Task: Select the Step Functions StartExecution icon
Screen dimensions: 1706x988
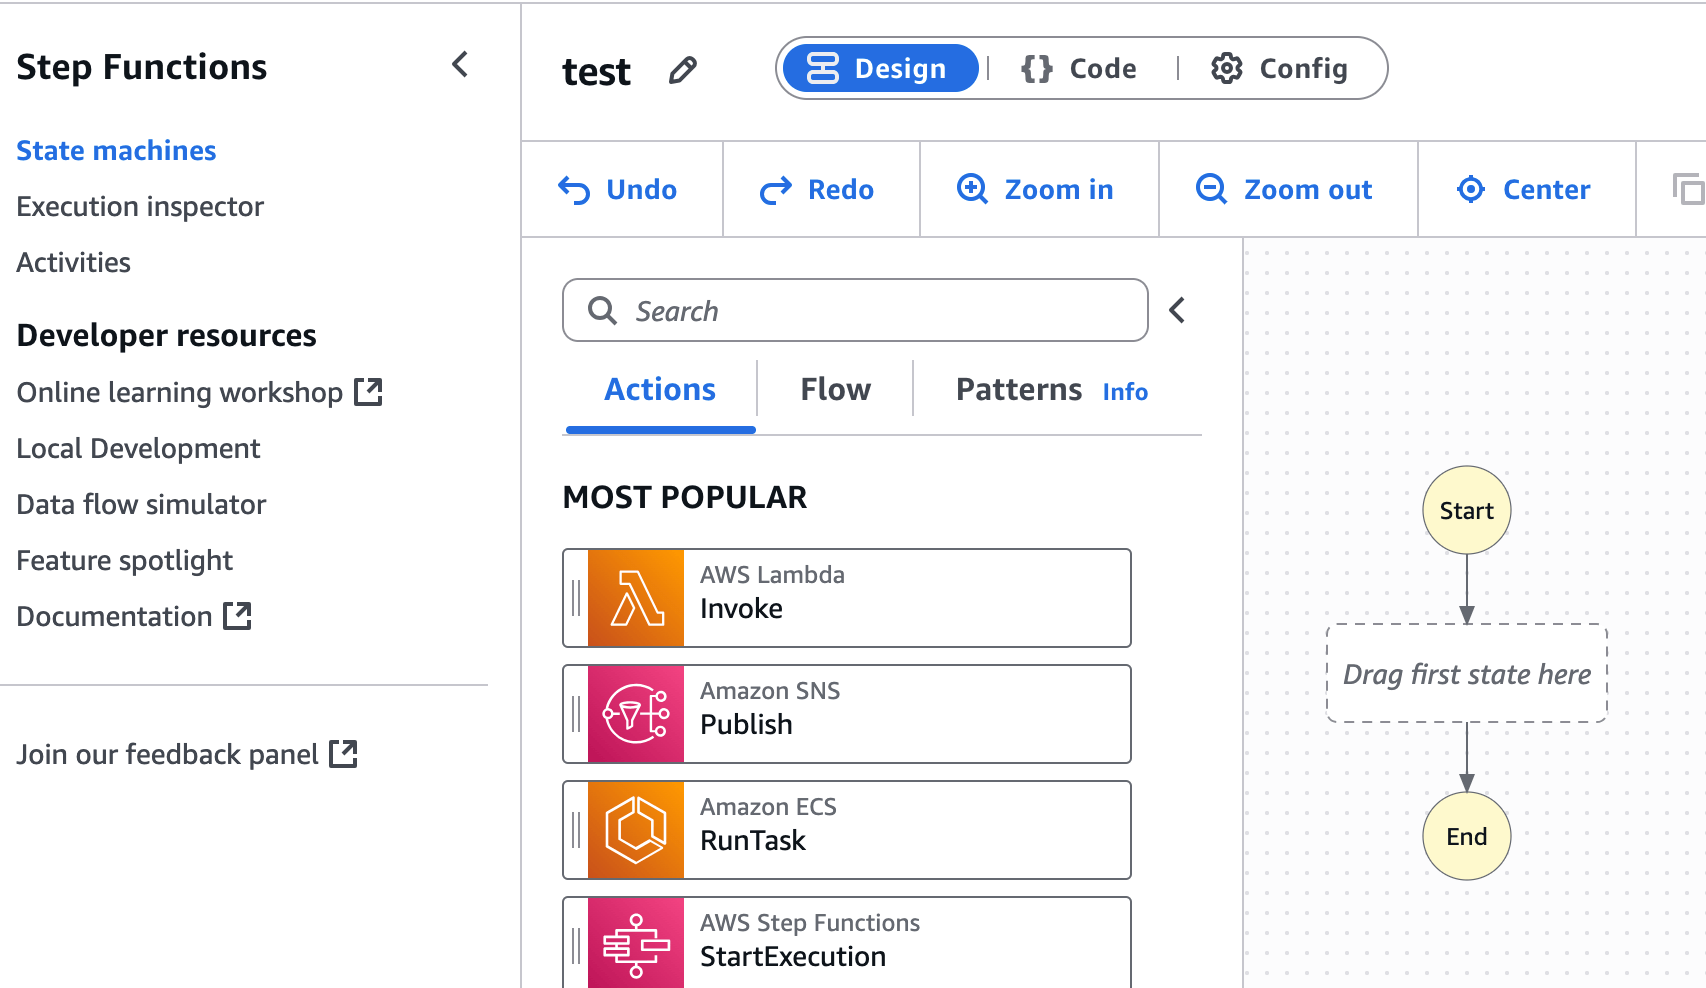Action: 636,943
